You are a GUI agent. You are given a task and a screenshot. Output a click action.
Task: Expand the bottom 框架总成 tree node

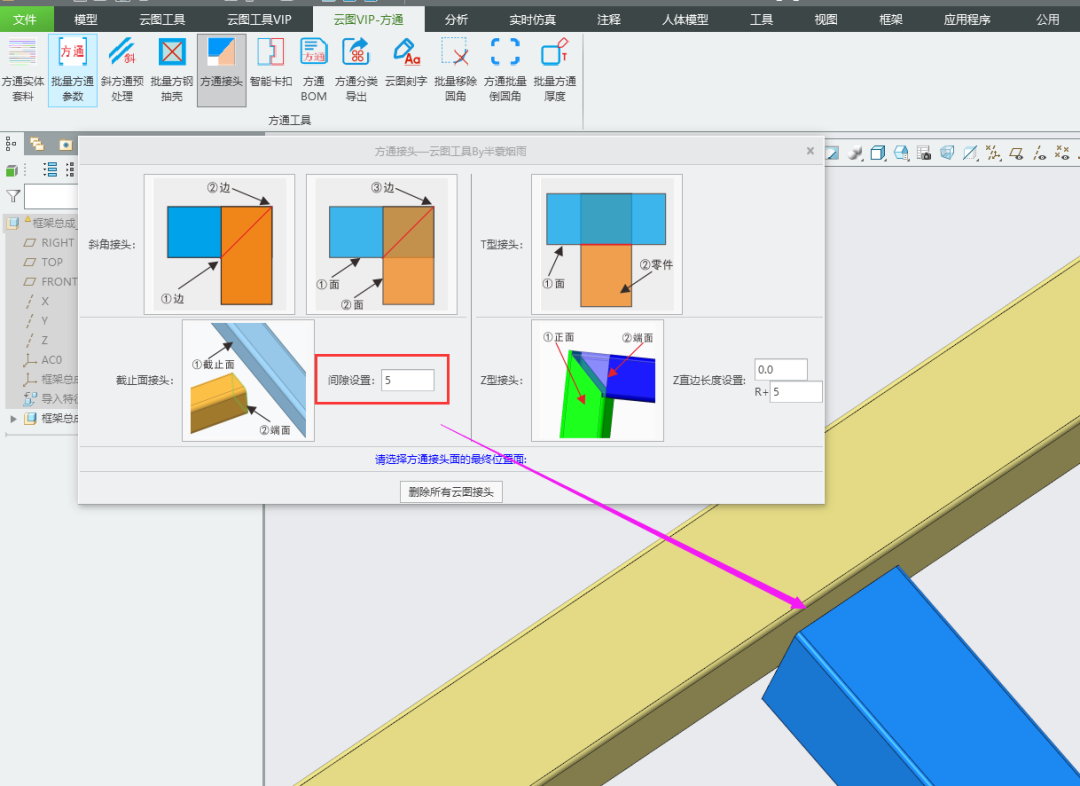pyautogui.click(x=13, y=418)
